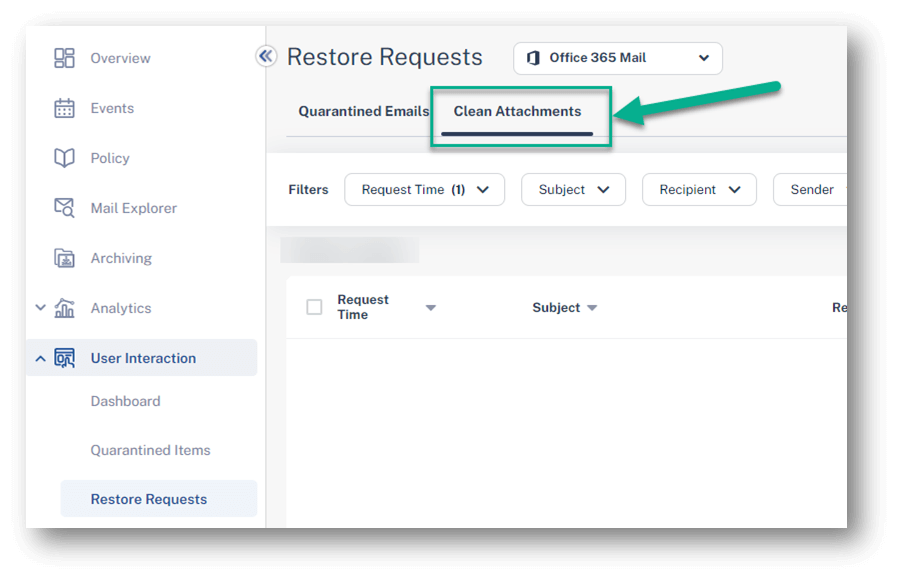Screen dimensions: 899x580
Task: Open the Subject filter dropdown
Action: coord(573,190)
